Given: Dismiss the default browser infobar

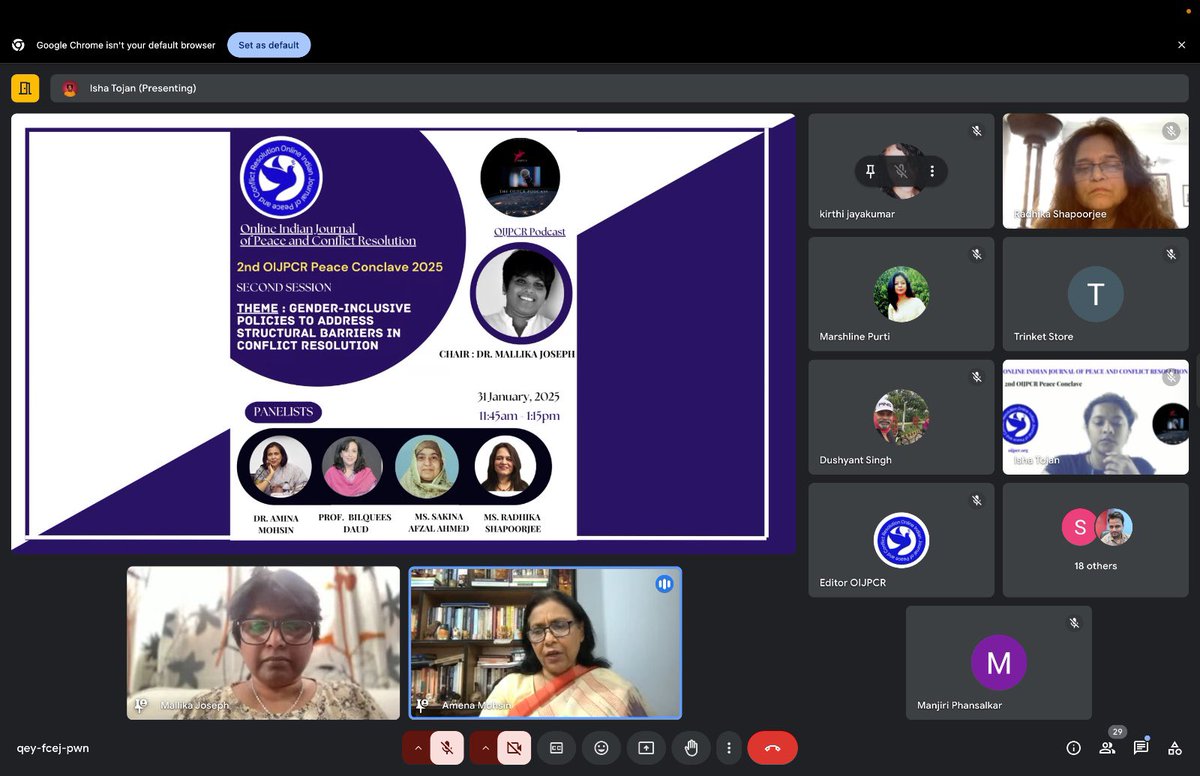Looking at the screenshot, I should coord(1181,45).
